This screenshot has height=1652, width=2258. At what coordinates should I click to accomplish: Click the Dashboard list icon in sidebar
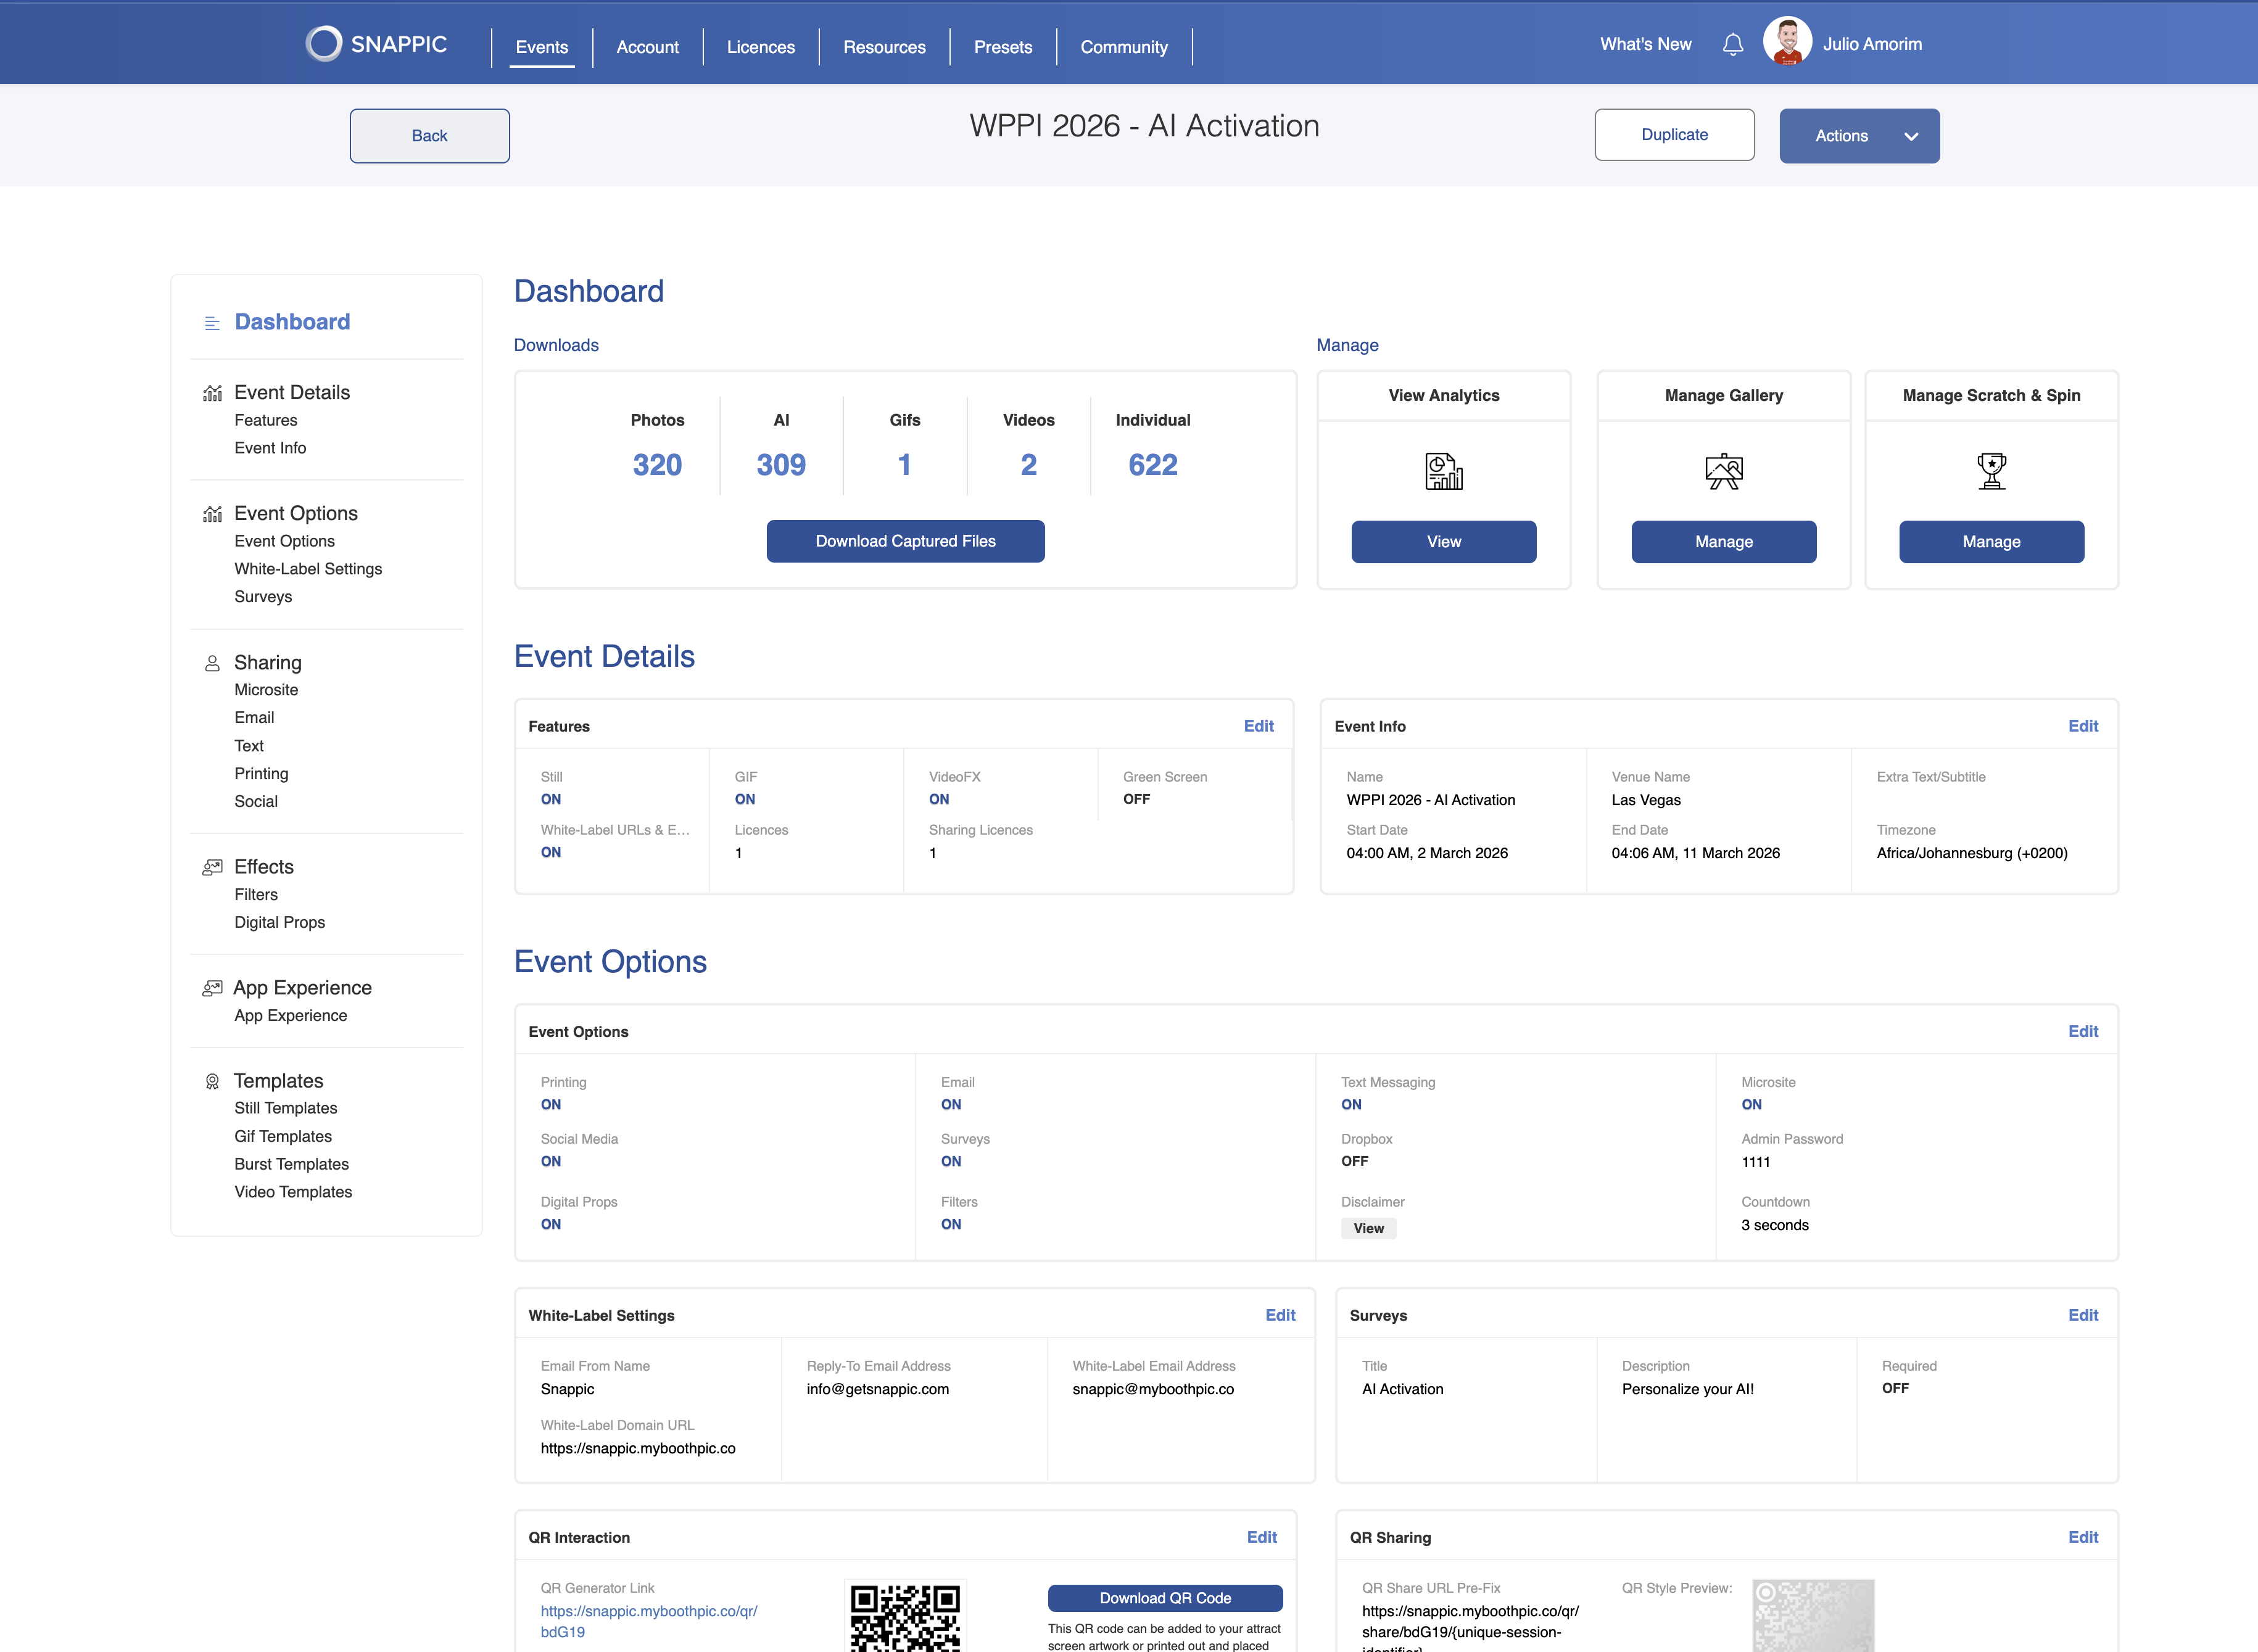click(212, 323)
